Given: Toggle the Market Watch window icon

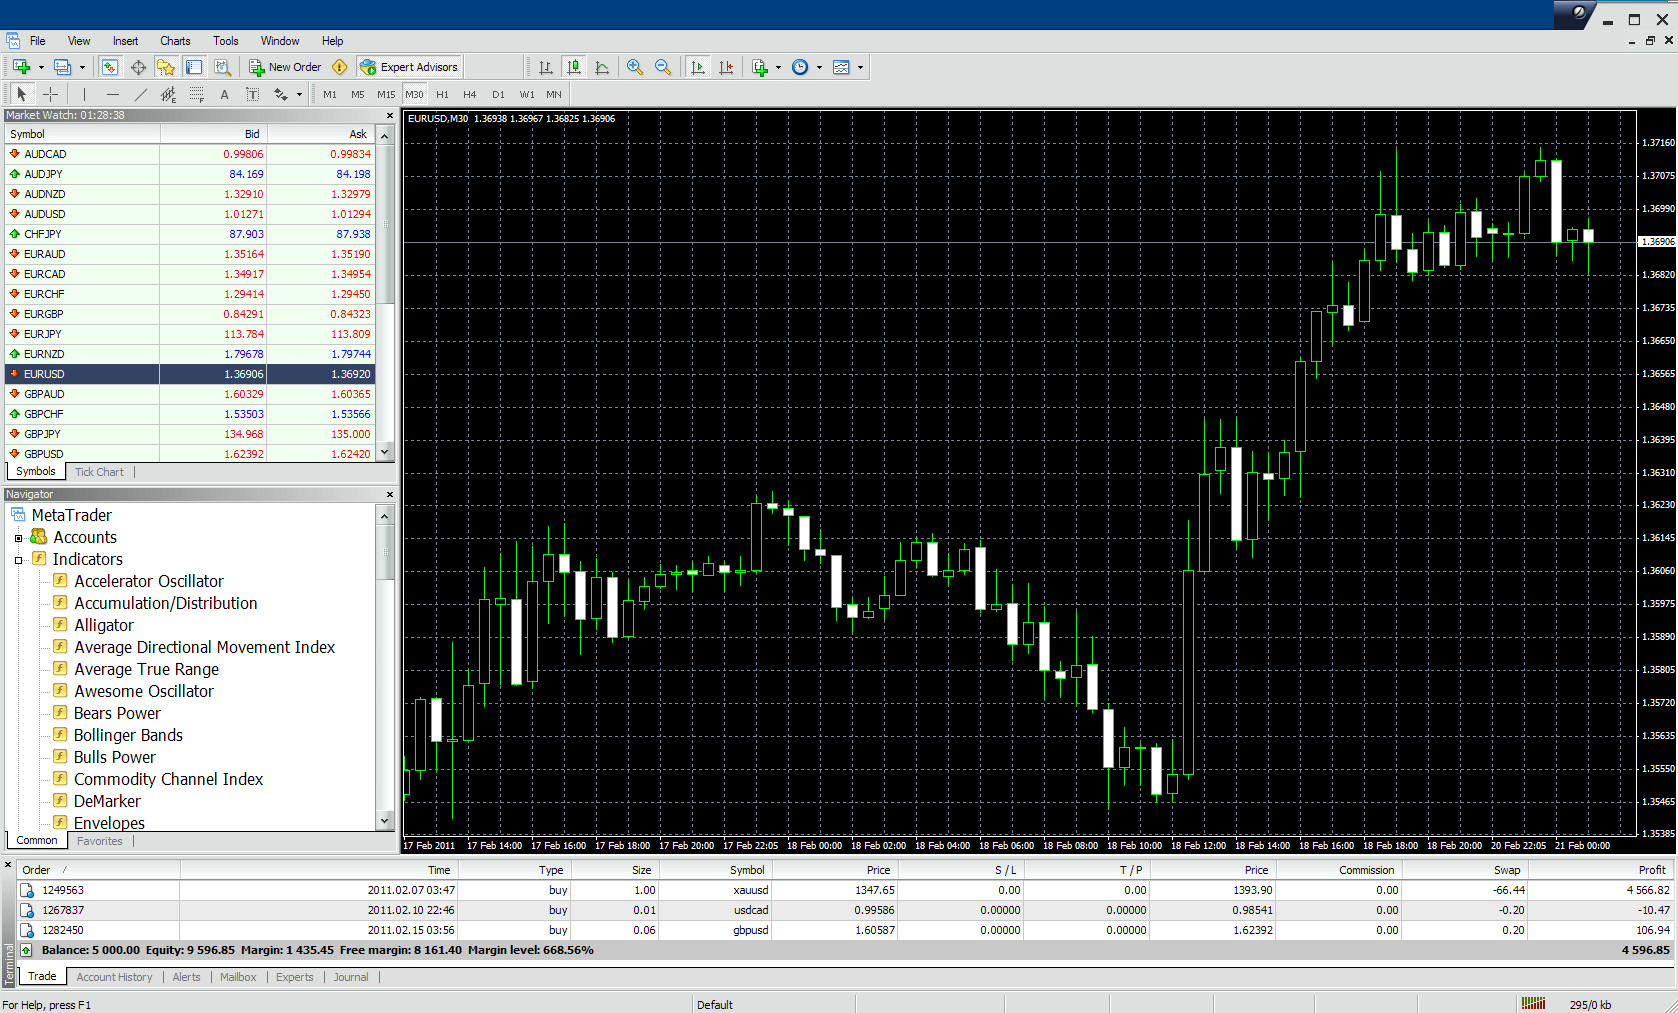Looking at the screenshot, I should 110,67.
